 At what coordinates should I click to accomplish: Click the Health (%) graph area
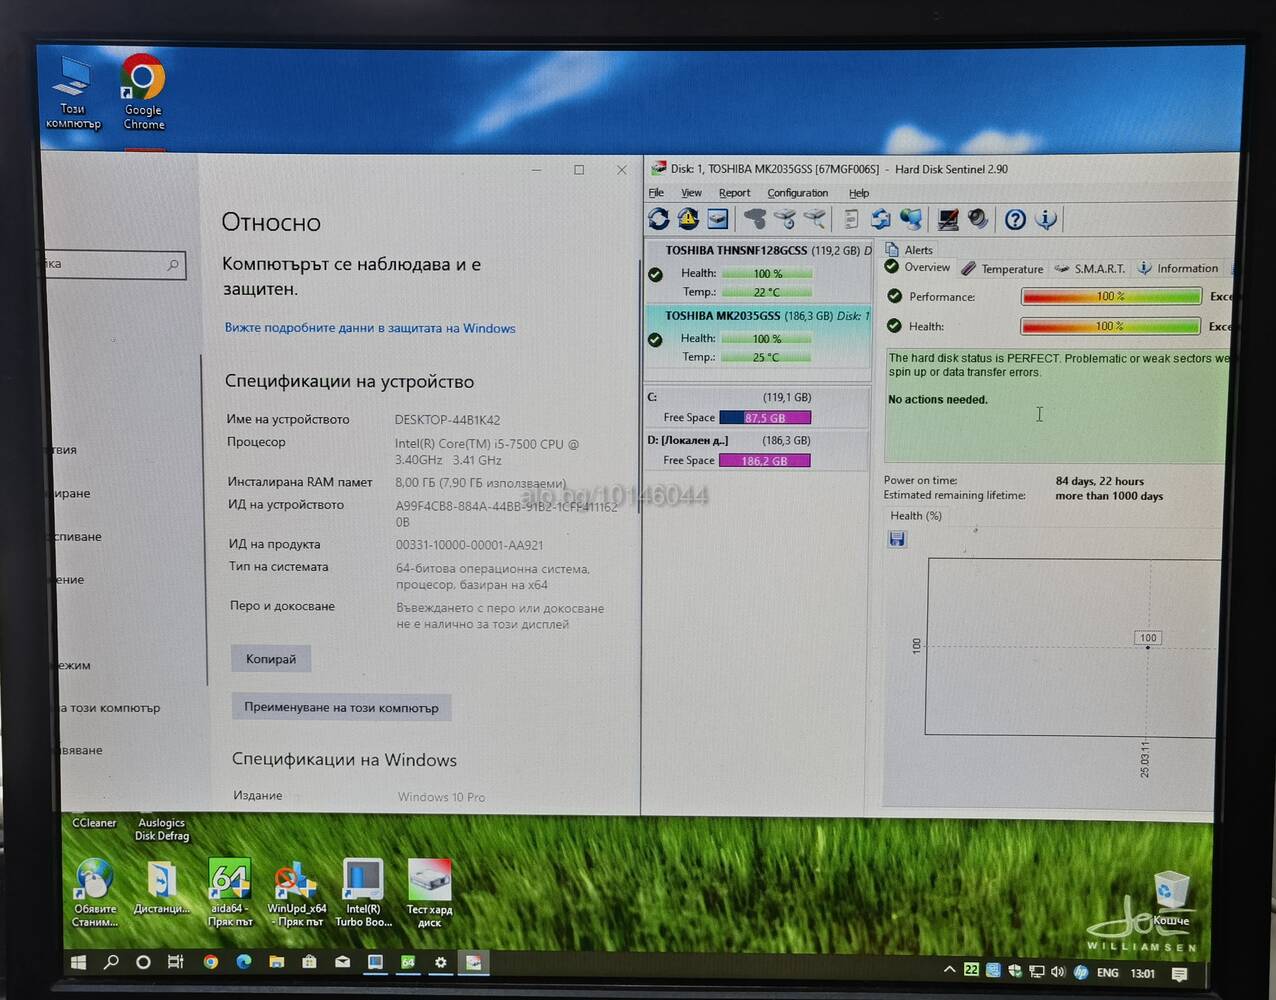click(x=1072, y=647)
